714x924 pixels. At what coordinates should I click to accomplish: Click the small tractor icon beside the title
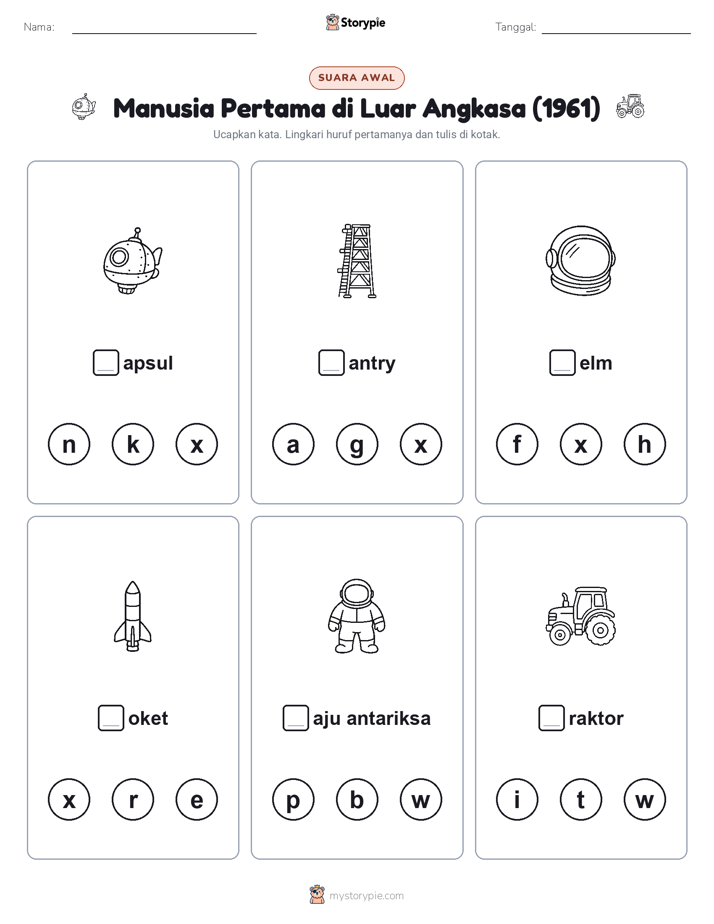(630, 107)
